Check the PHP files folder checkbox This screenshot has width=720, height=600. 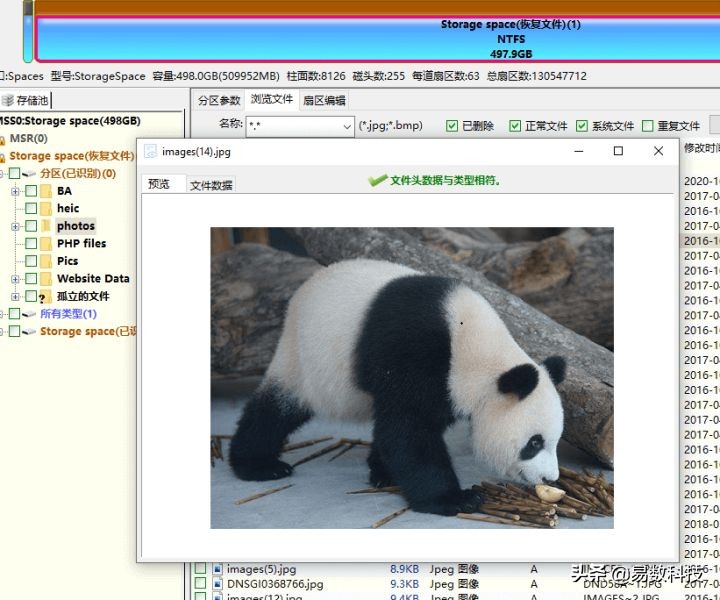click(x=31, y=243)
